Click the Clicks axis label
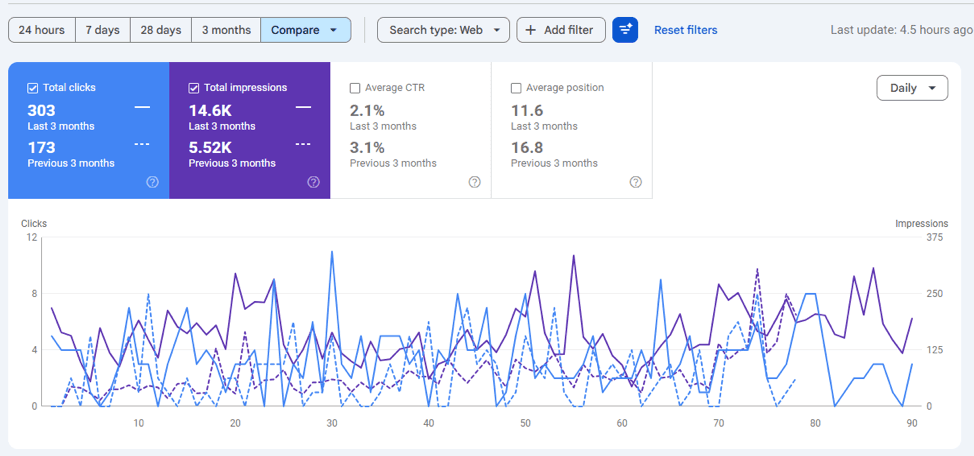Image resolution: width=974 pixels, height=456 pixels. tap(34, 224)
